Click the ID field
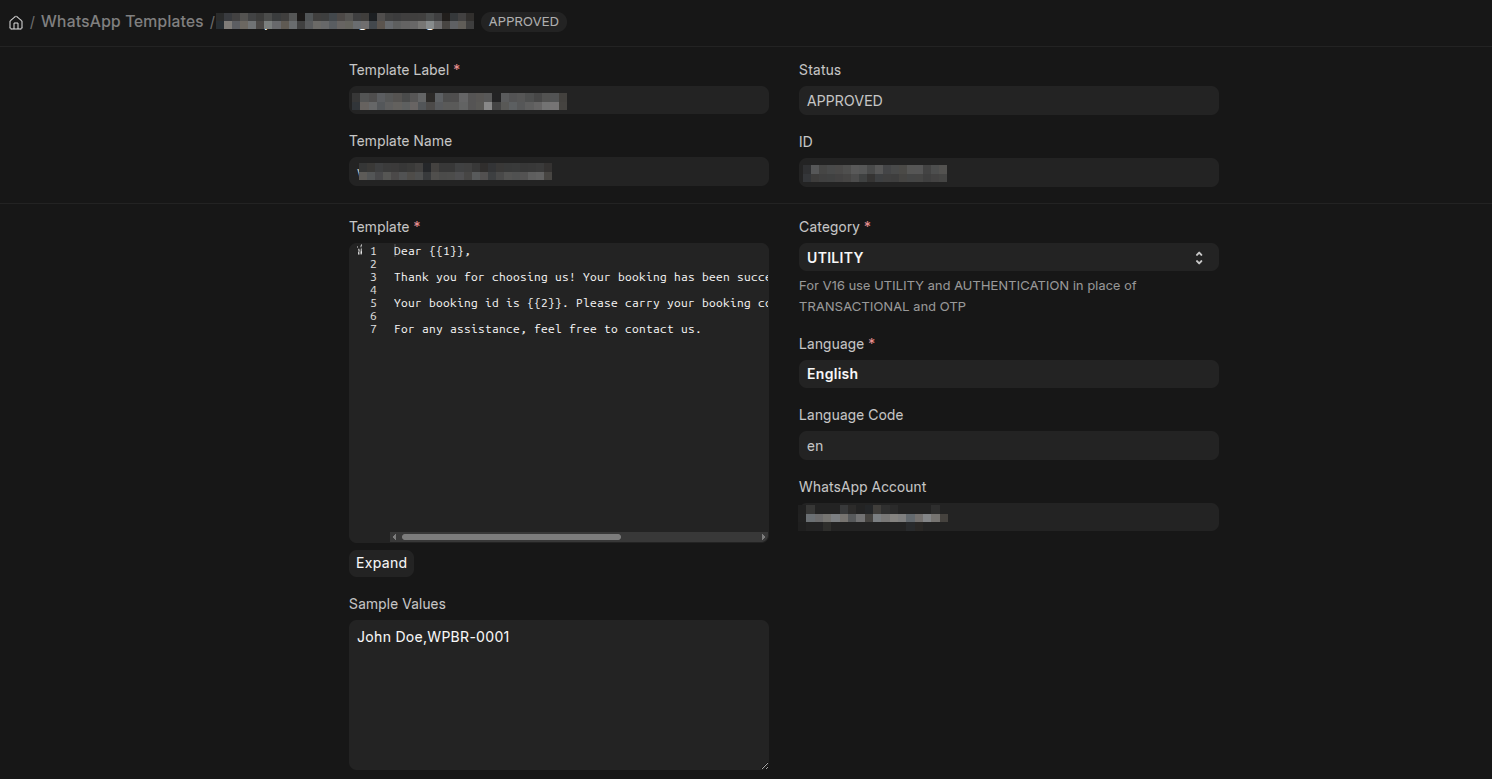Screen dimensions: 1492x779 click(1009, 172)
